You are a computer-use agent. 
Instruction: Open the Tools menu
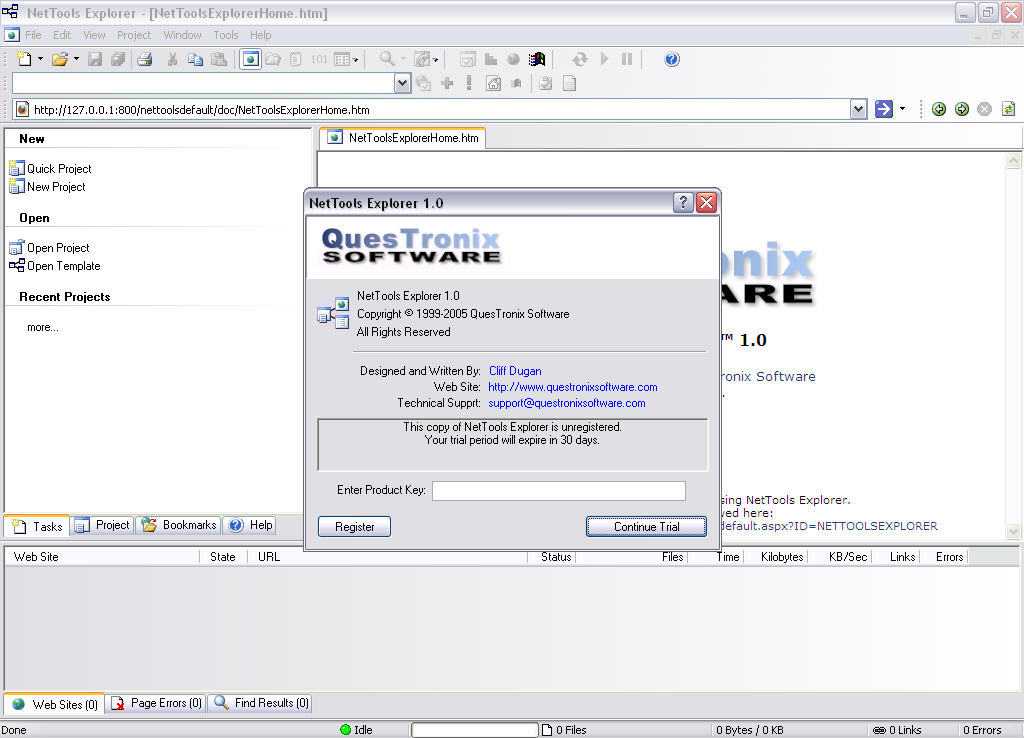(225, 34)
